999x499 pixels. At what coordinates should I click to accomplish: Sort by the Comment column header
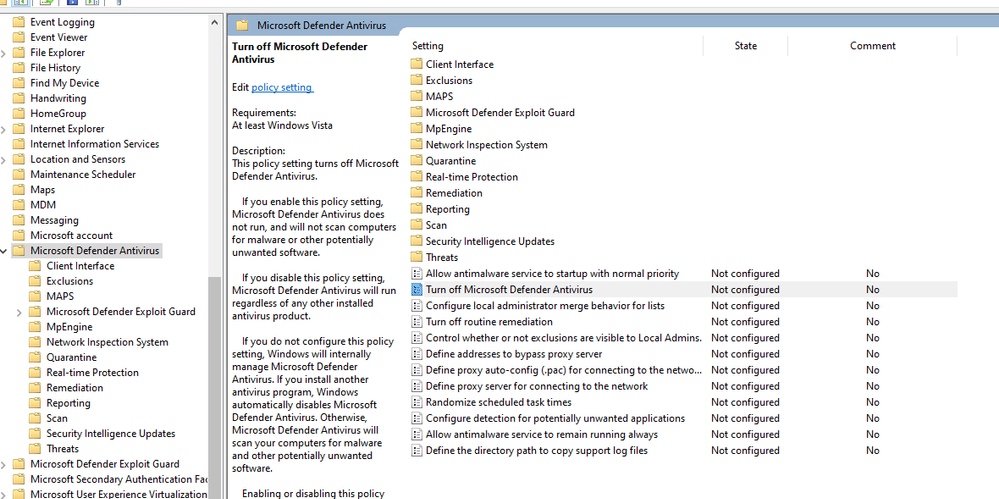coord(872,46)
